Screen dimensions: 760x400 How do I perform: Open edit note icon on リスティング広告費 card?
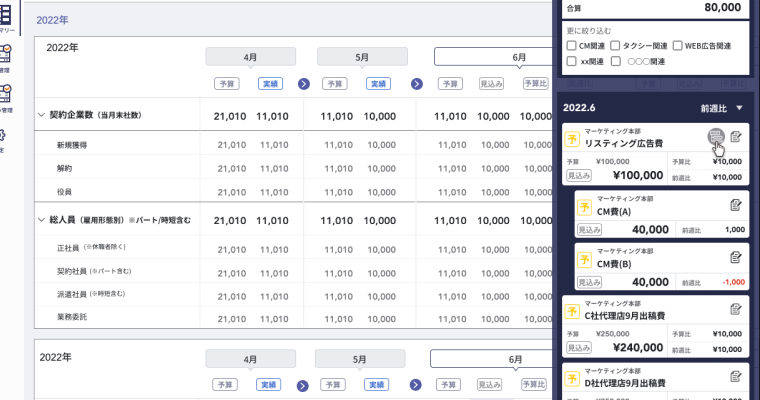pos(736,137)
